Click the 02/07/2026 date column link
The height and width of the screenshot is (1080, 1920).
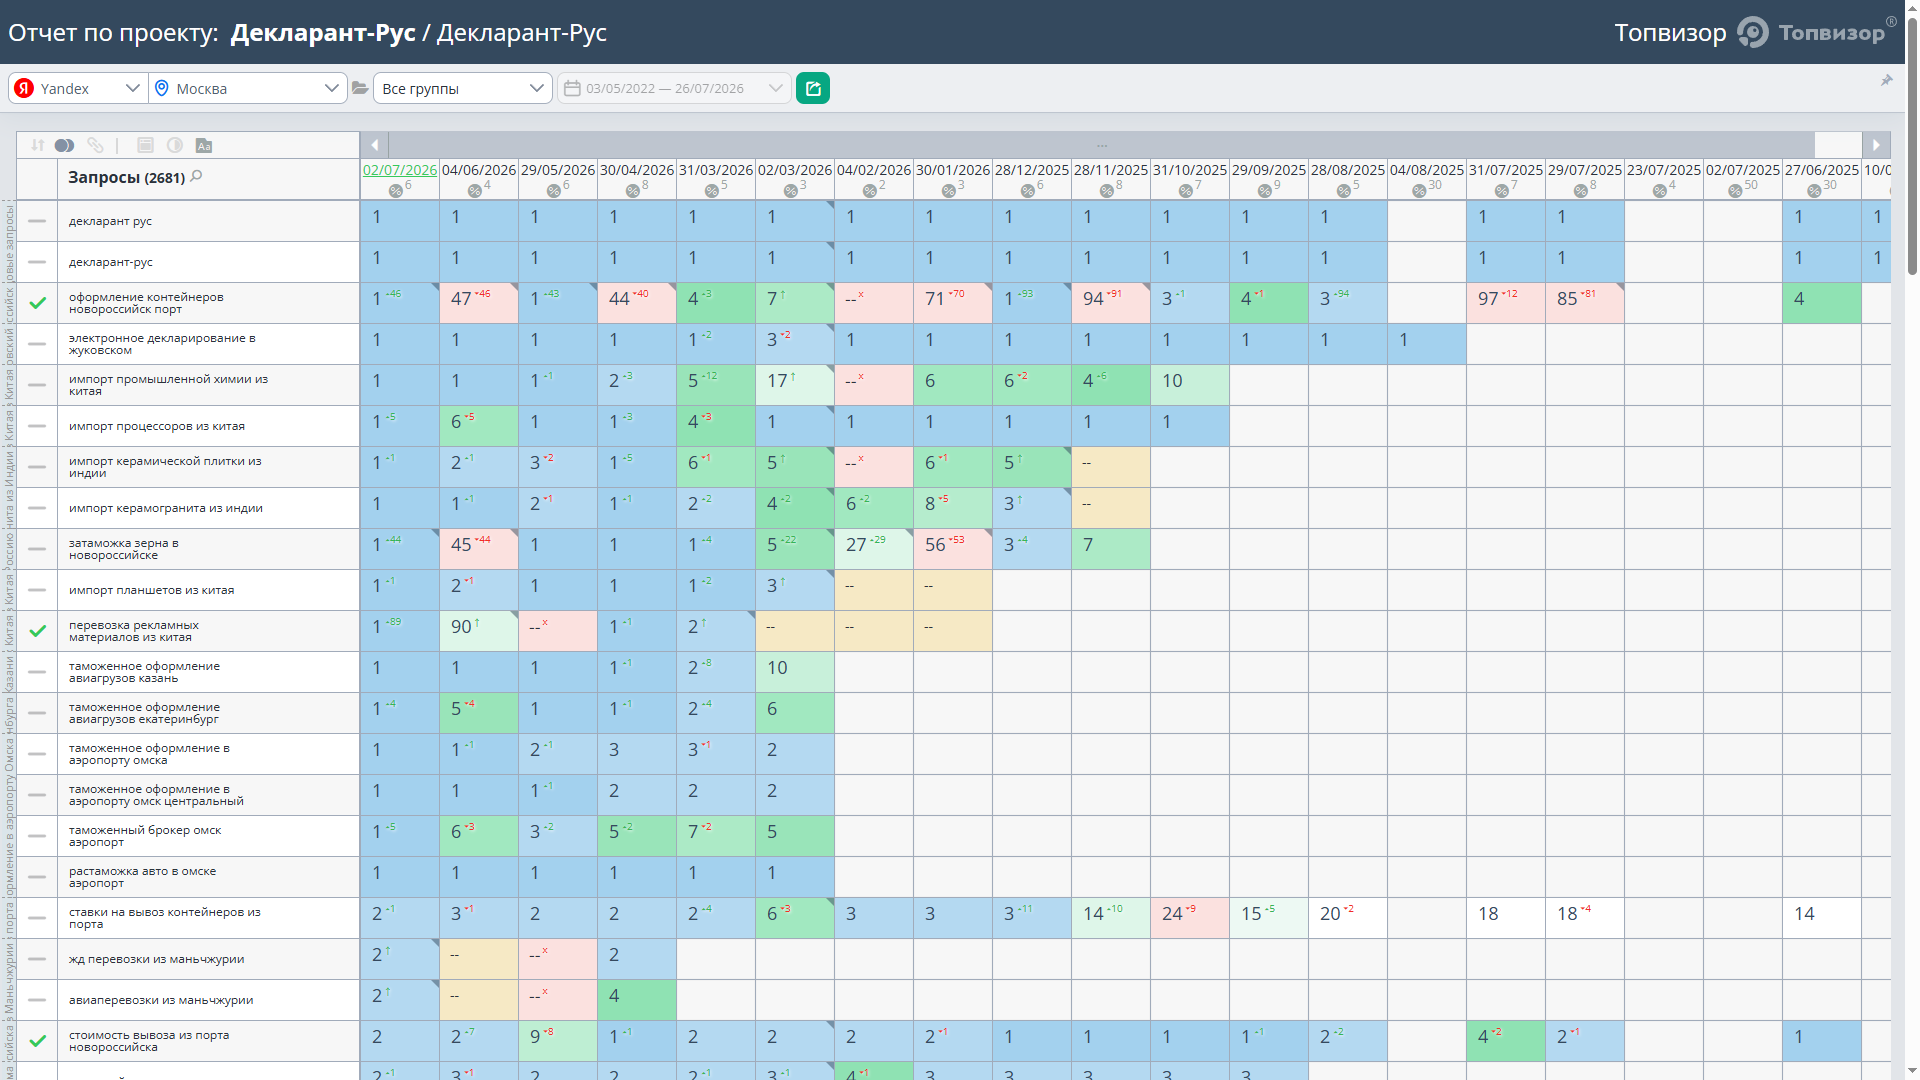400,170
